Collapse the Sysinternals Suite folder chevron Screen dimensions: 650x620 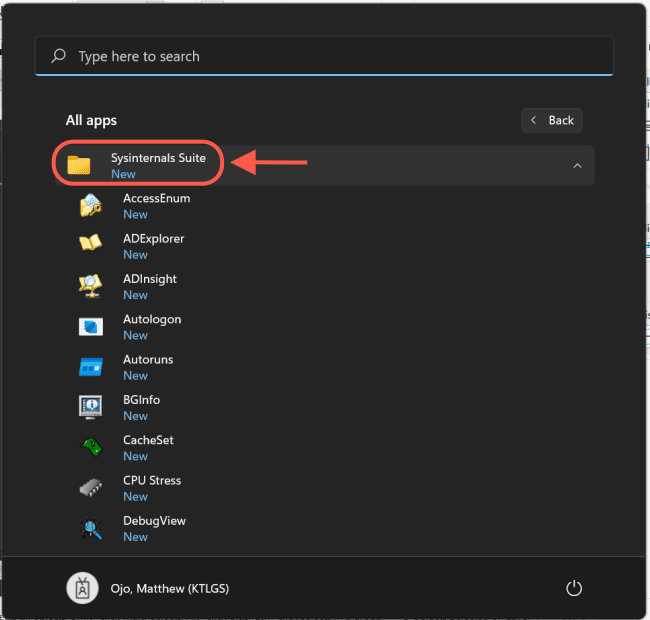point(577,166)
